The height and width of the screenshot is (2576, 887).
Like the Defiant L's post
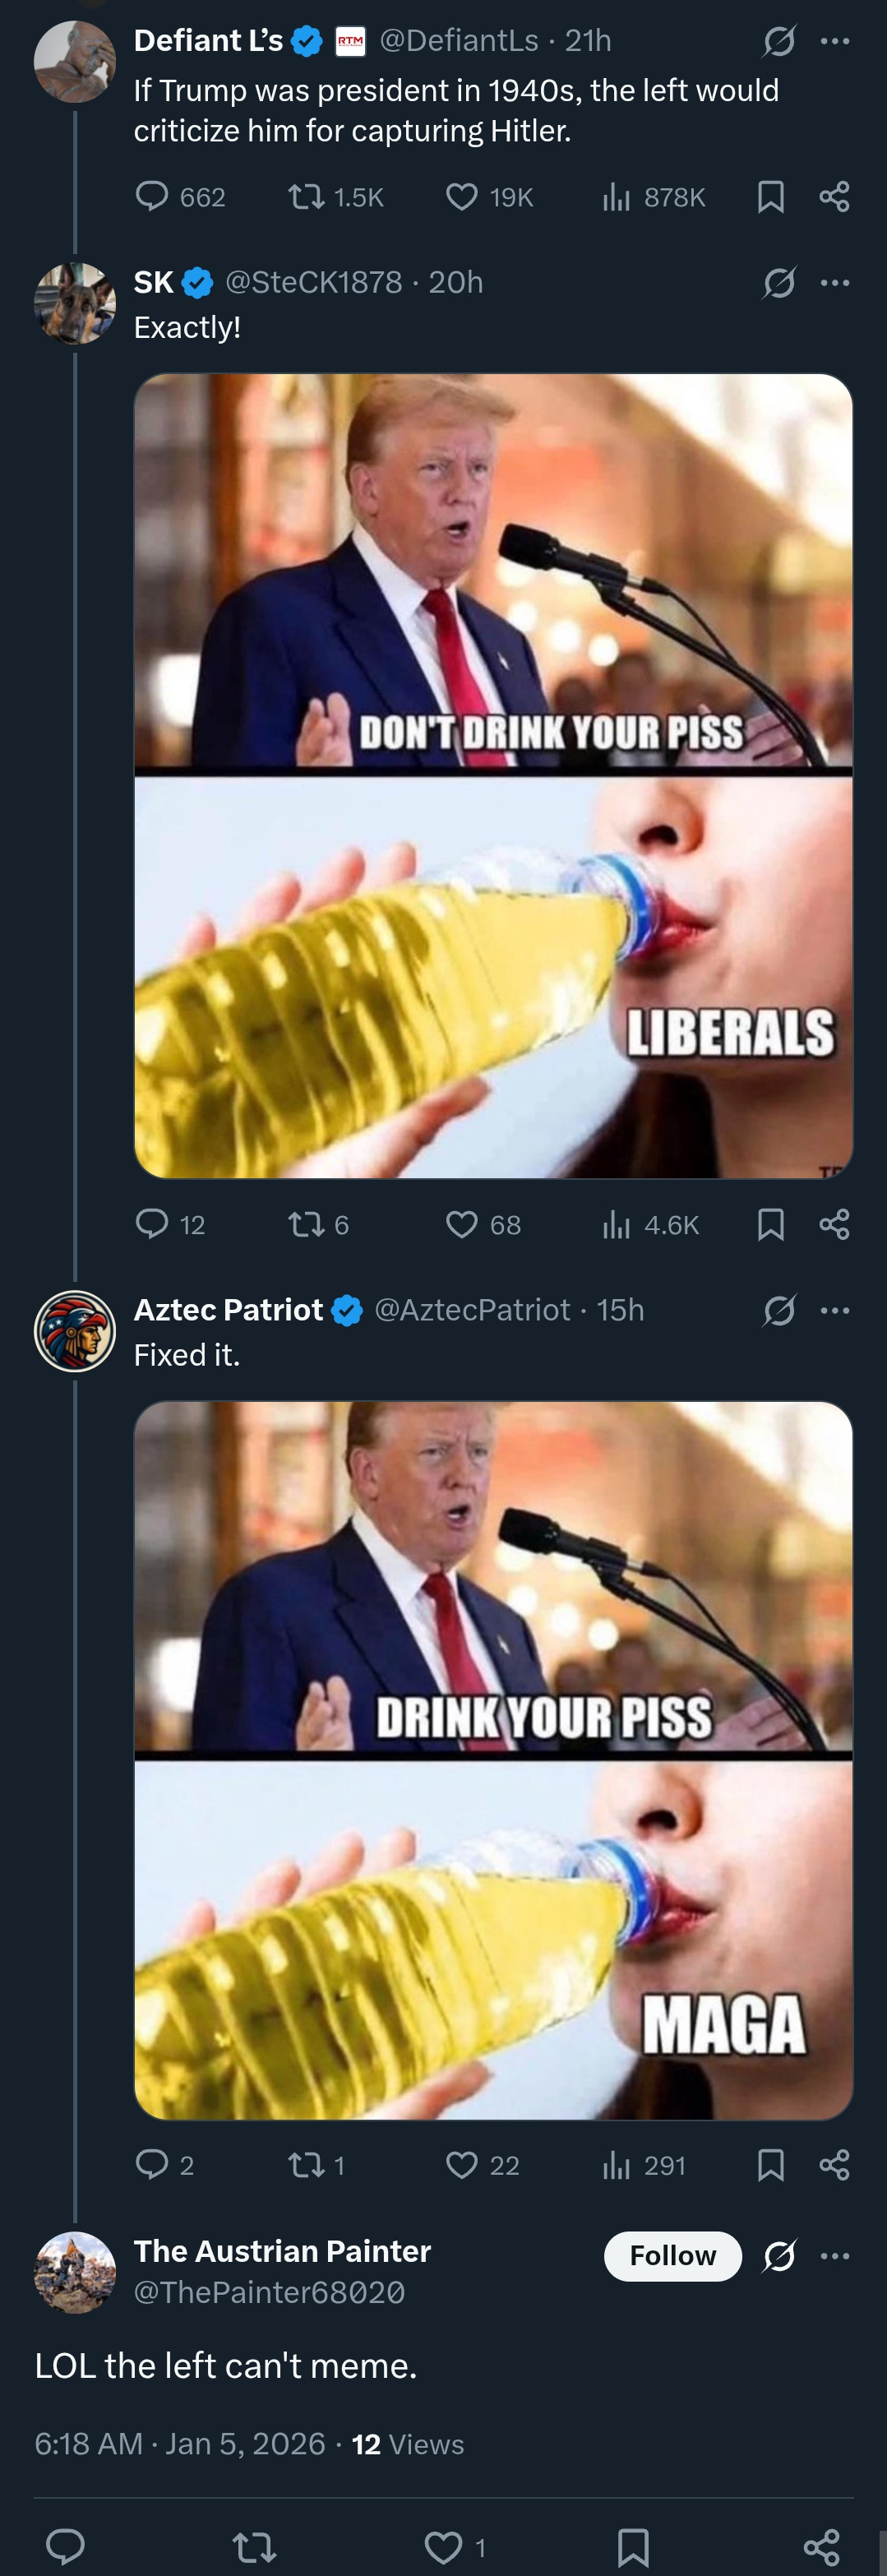click(x=461, y=196)
